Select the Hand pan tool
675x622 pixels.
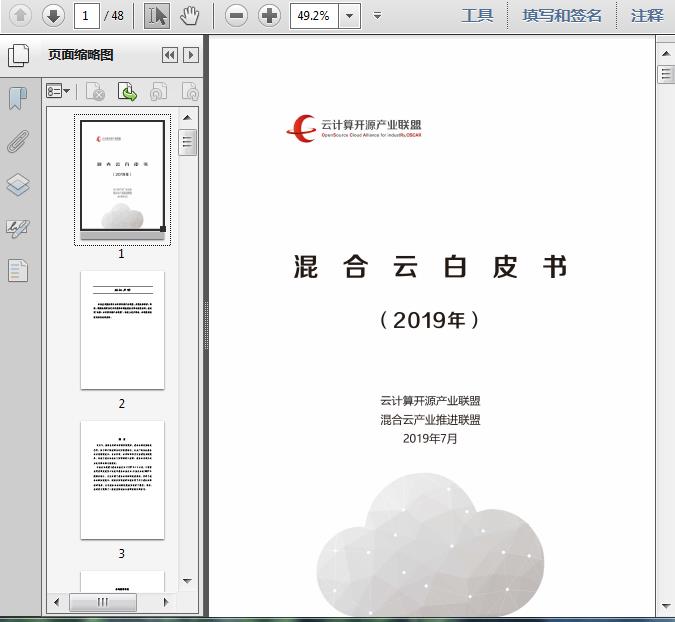tap(189, 16)
